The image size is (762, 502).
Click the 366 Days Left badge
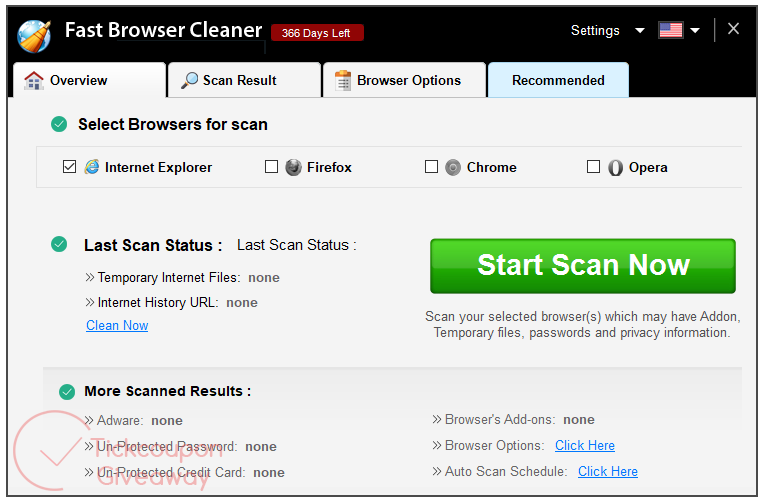pyautogui.click(x=317, y=33)
